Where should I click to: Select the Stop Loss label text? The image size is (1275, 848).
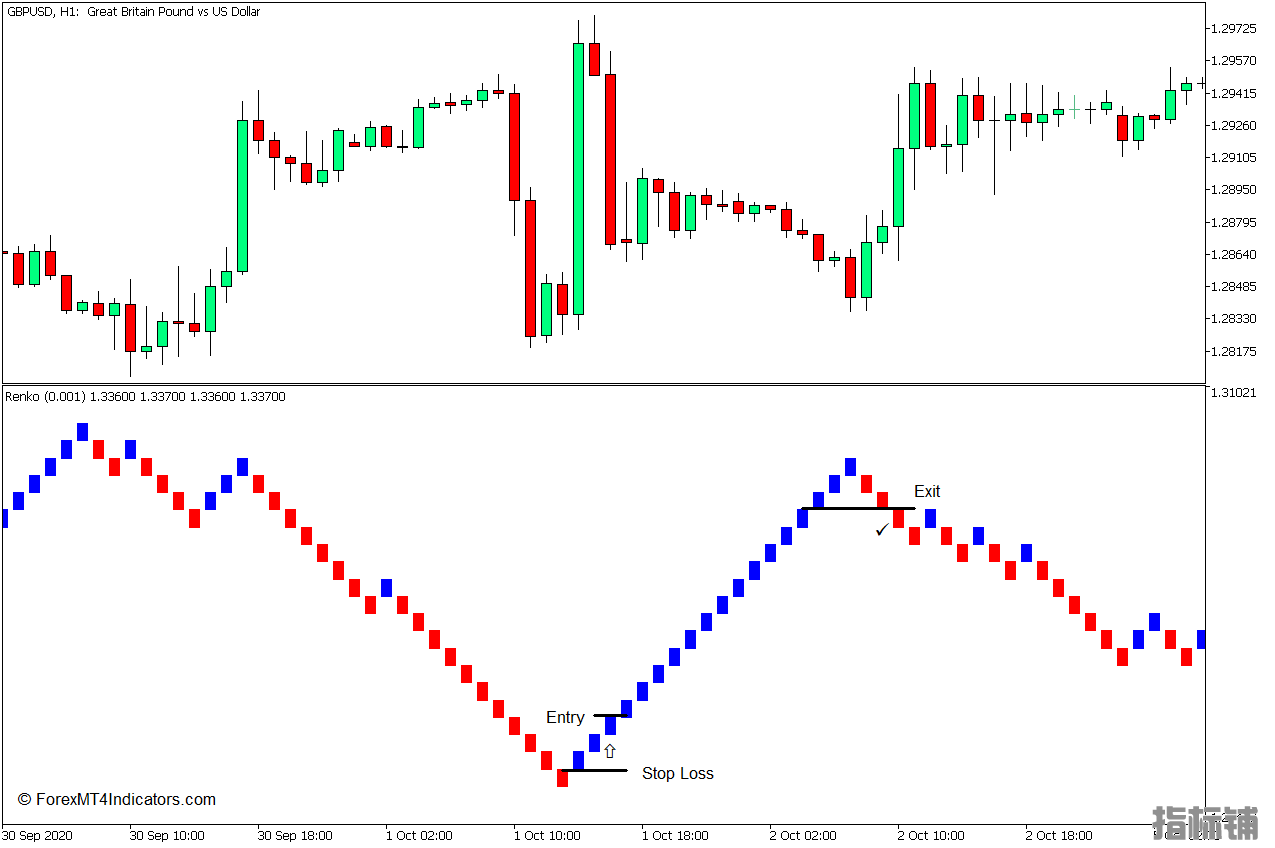pyautogui.click(x=678, y=773)
